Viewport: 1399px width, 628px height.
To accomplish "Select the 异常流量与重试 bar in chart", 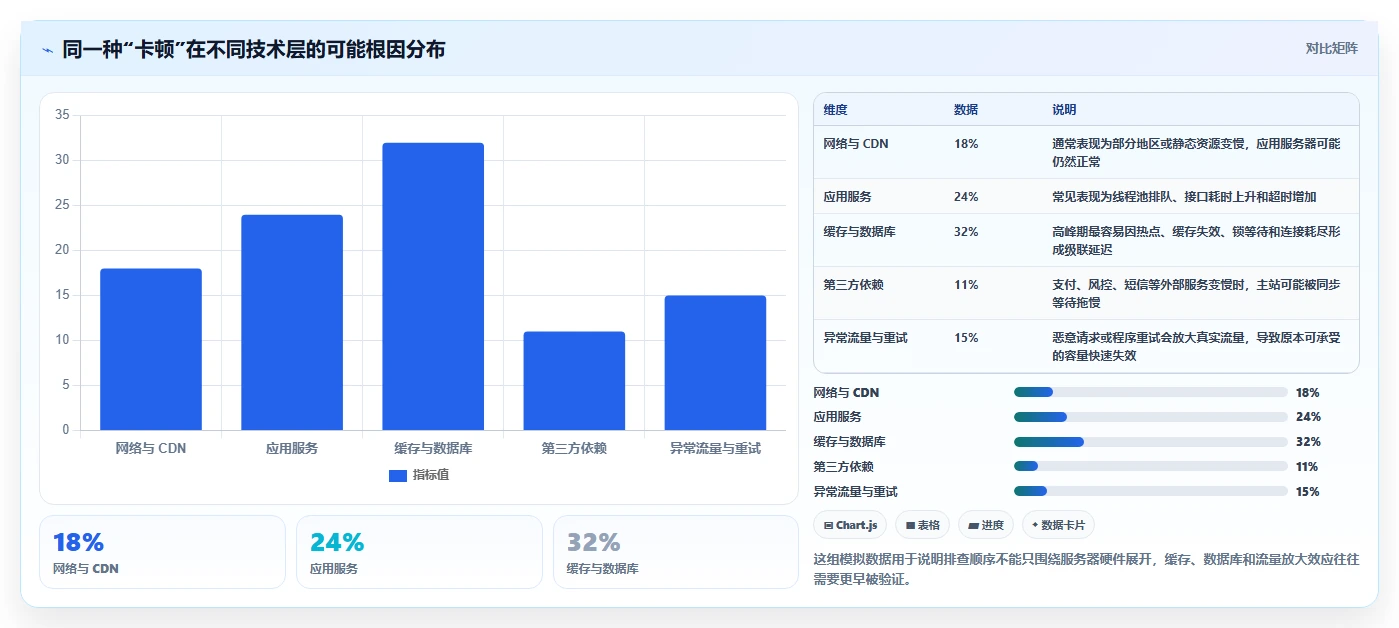I will [715, 363].
